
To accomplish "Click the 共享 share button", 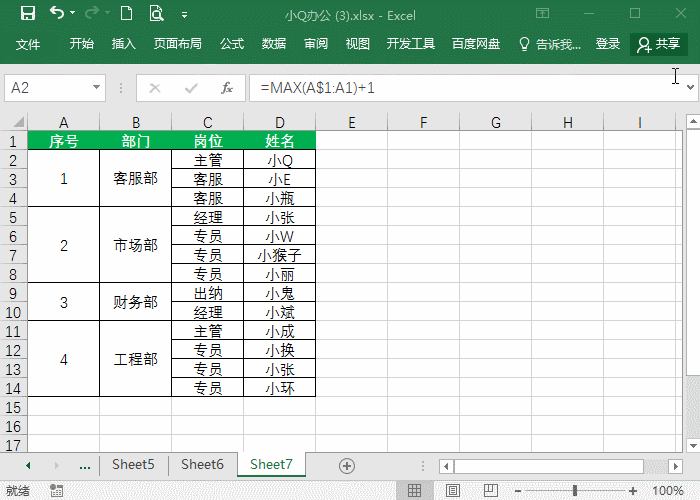I will click(658, 44).
